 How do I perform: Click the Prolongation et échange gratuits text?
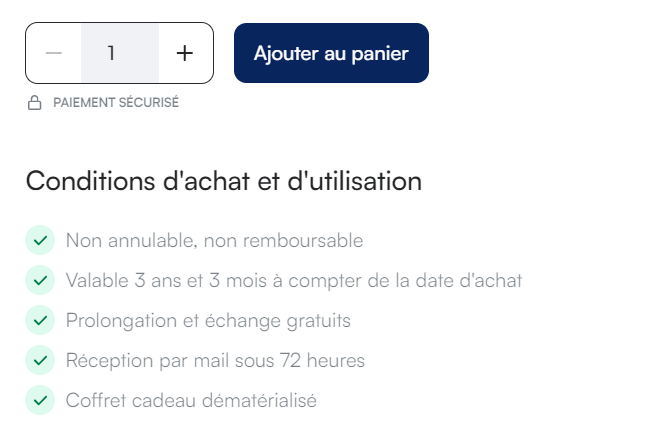pyautogui.click(x=208, y=321)
